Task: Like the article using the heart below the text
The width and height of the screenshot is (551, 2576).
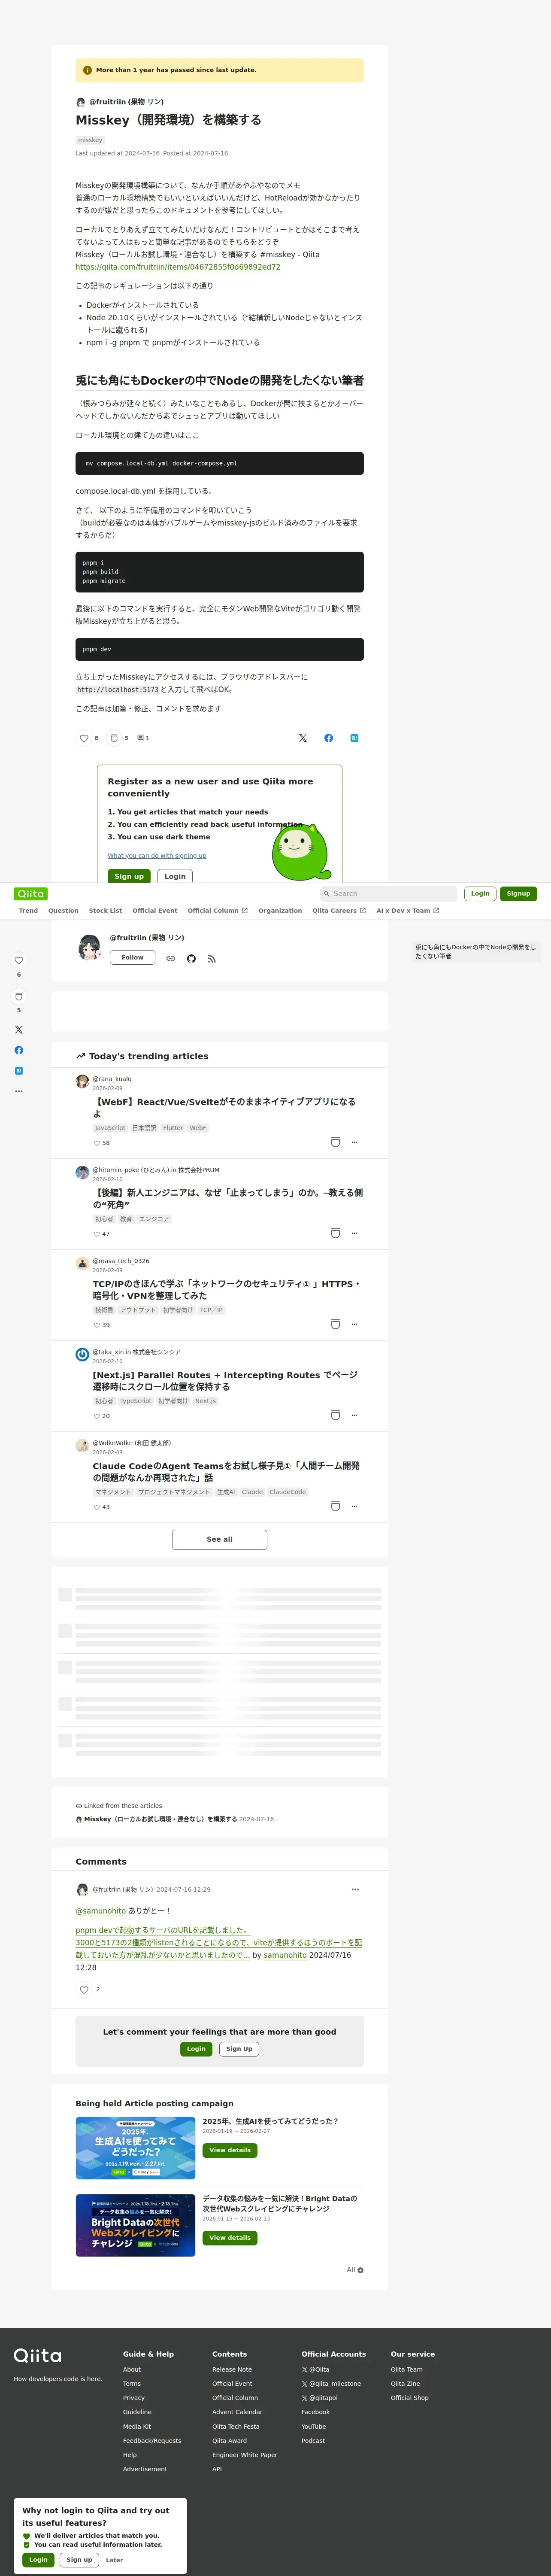Action: click(x=84, y=738)
